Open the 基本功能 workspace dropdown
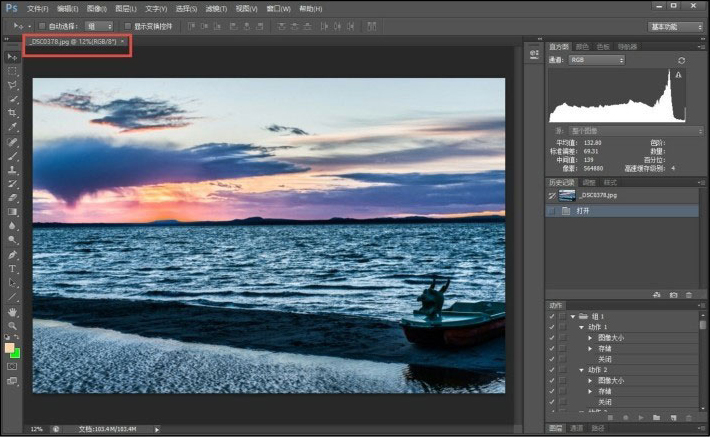Viewport: 710px width, 437px height. click(676, 27)
